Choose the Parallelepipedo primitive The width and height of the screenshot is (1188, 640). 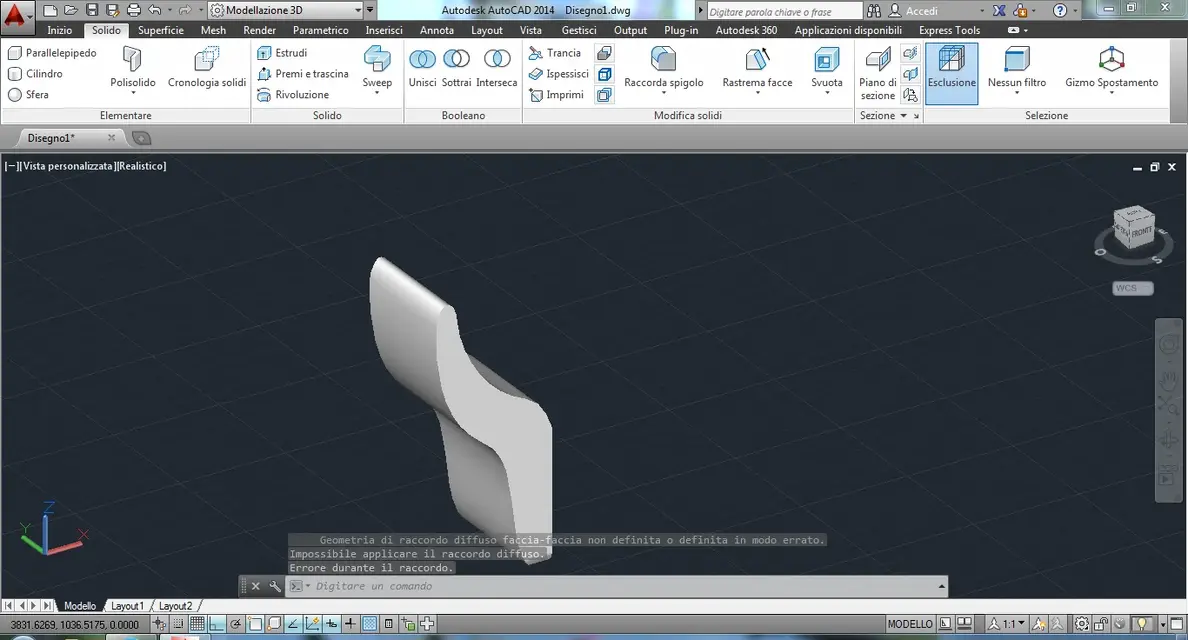pos(52,53)
